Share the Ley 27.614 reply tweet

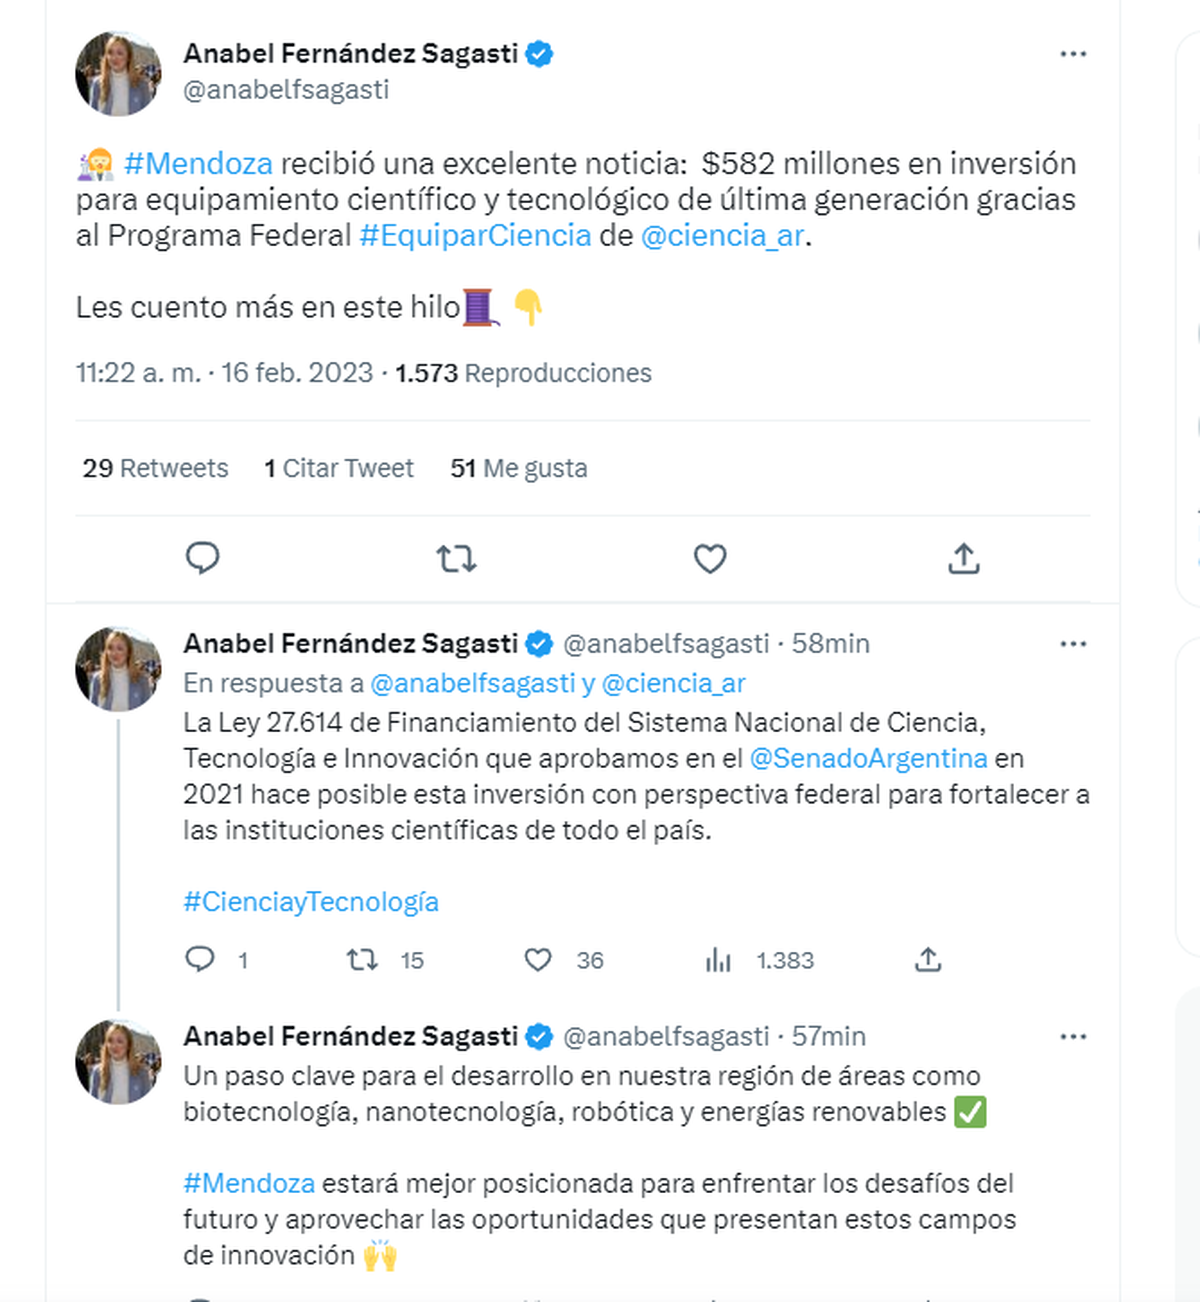coord(928,960)
